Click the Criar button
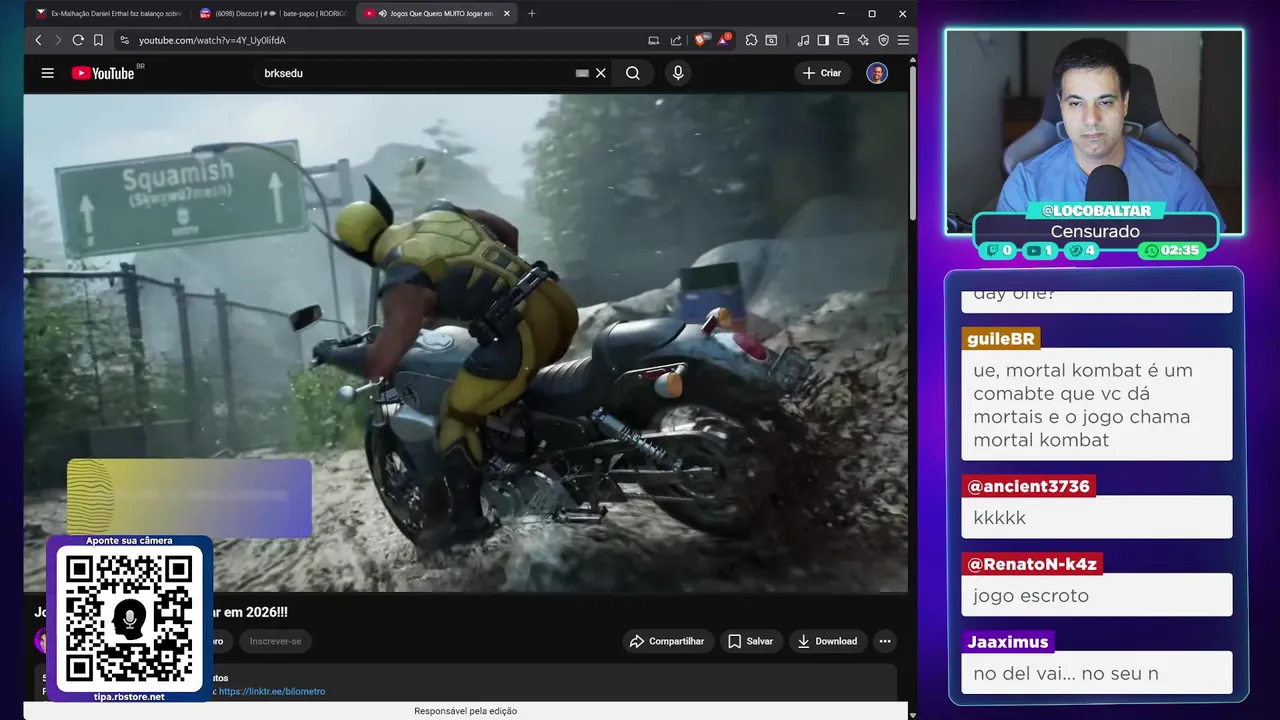Viewport: 1280px width, 720px height. (823, 73)
